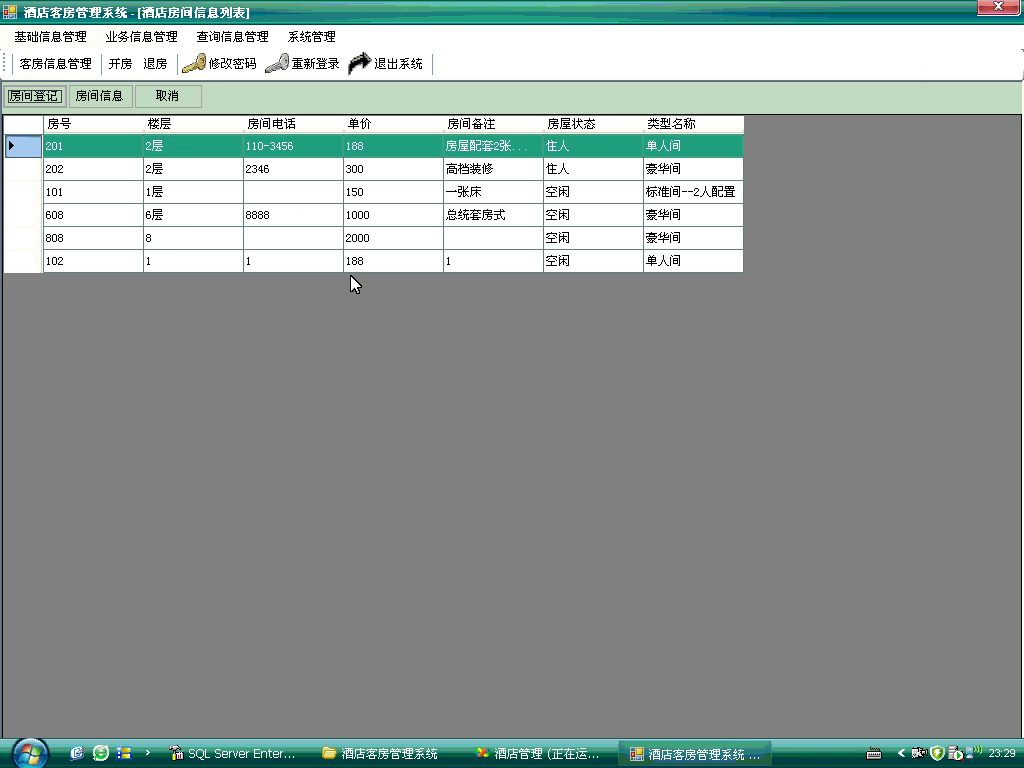Sort by 类型名称 column header
The image size is (1024, 768).
coord(693,123)
